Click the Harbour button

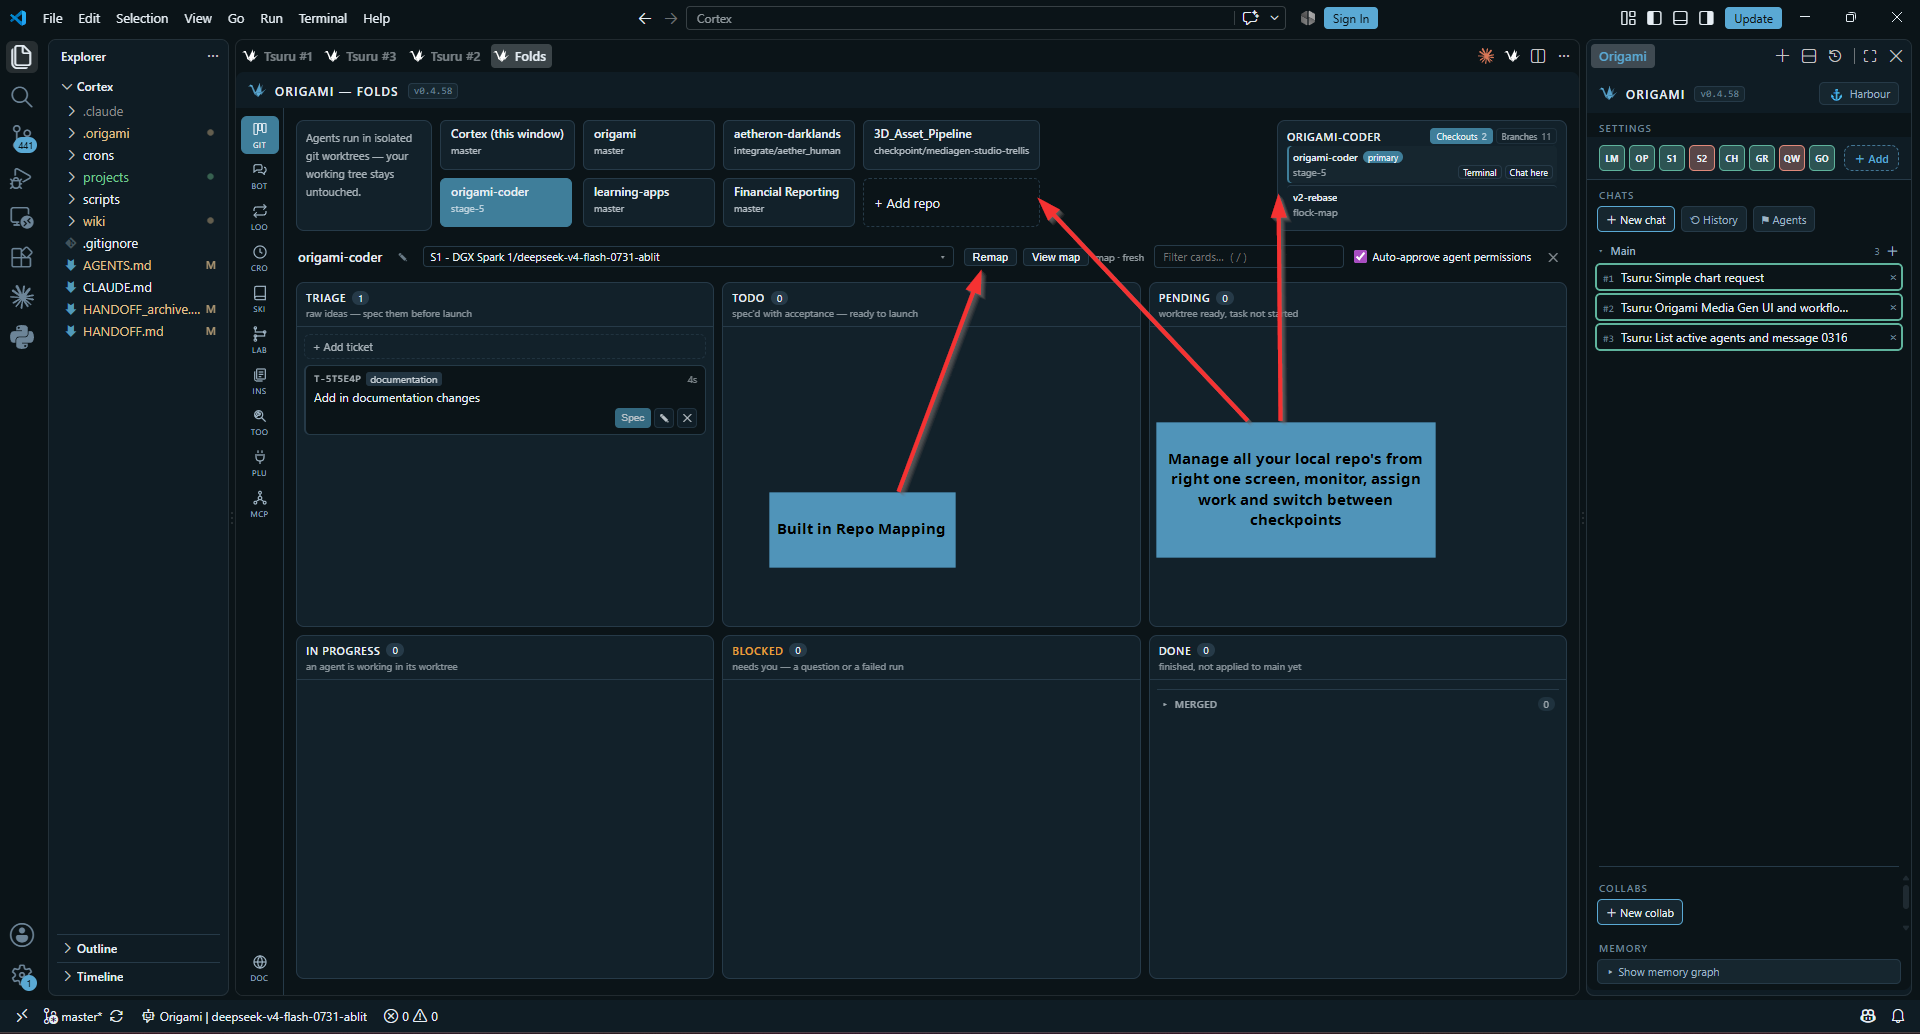[1859, 94]
